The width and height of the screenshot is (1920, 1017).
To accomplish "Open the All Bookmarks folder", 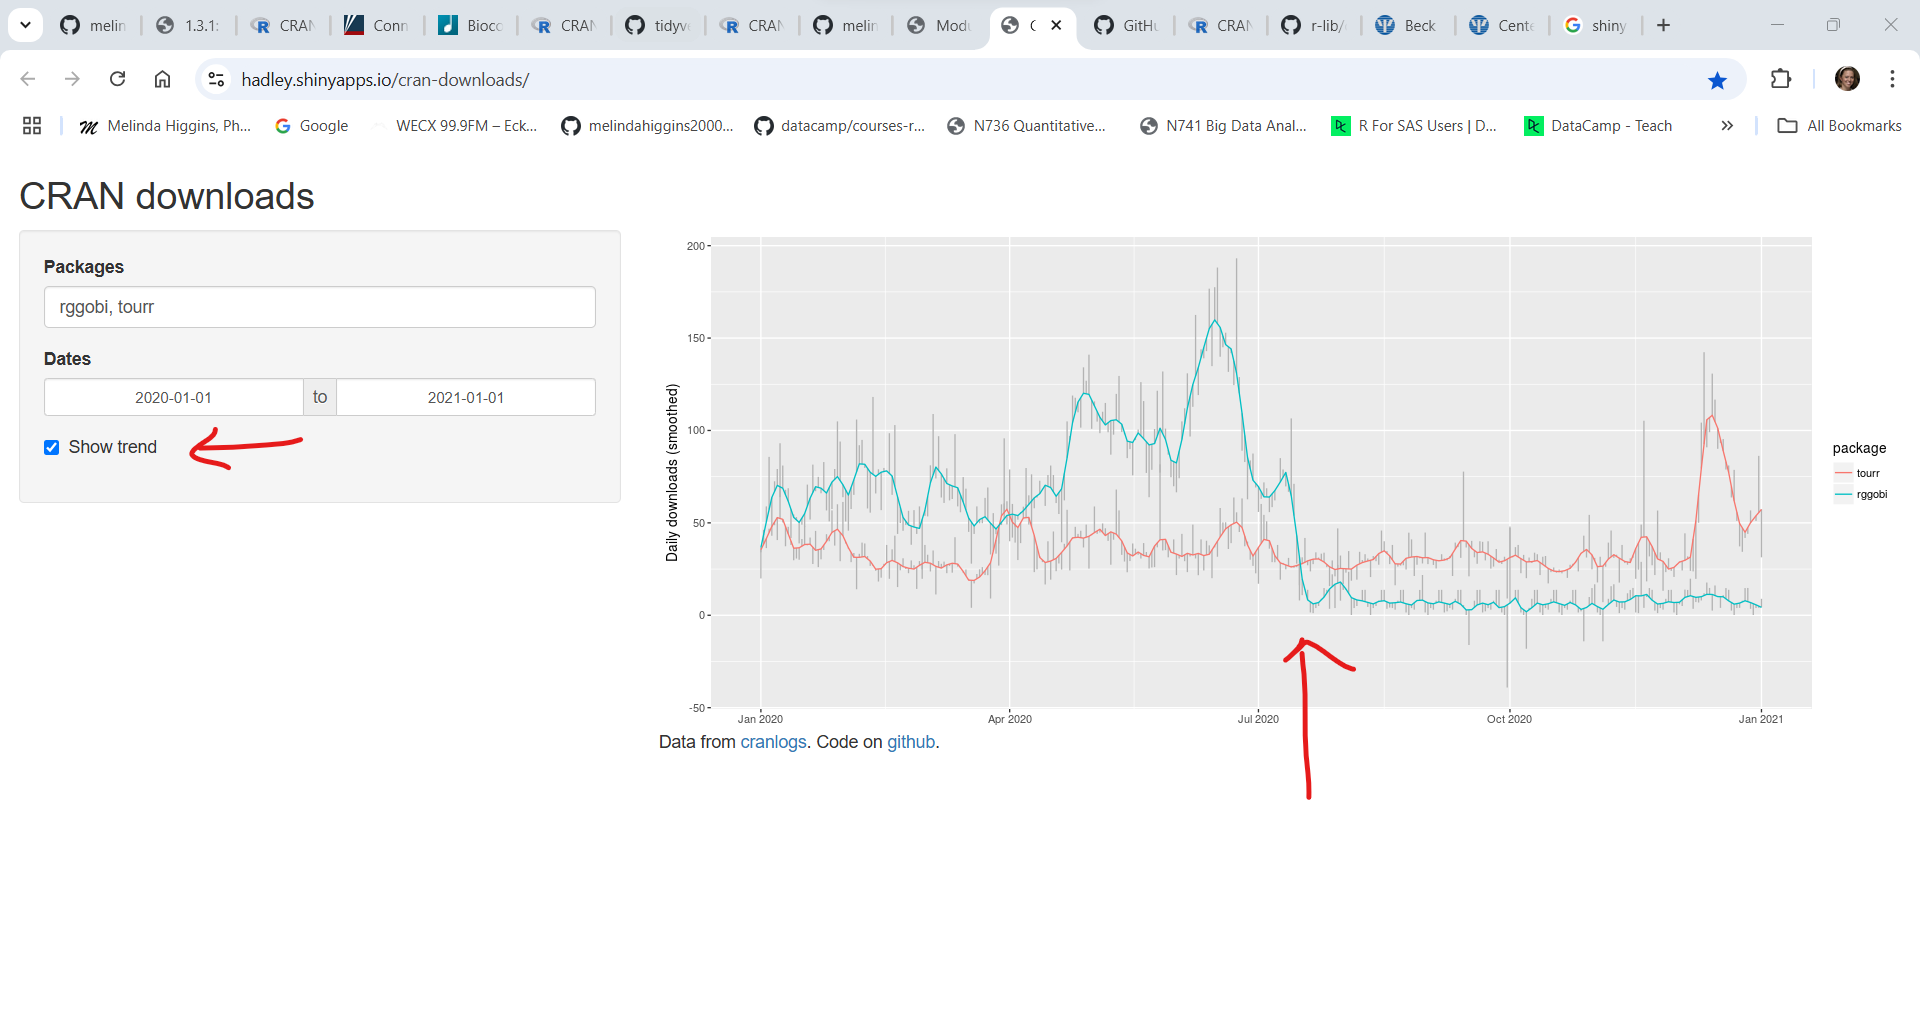I will tap(1839, 126).
